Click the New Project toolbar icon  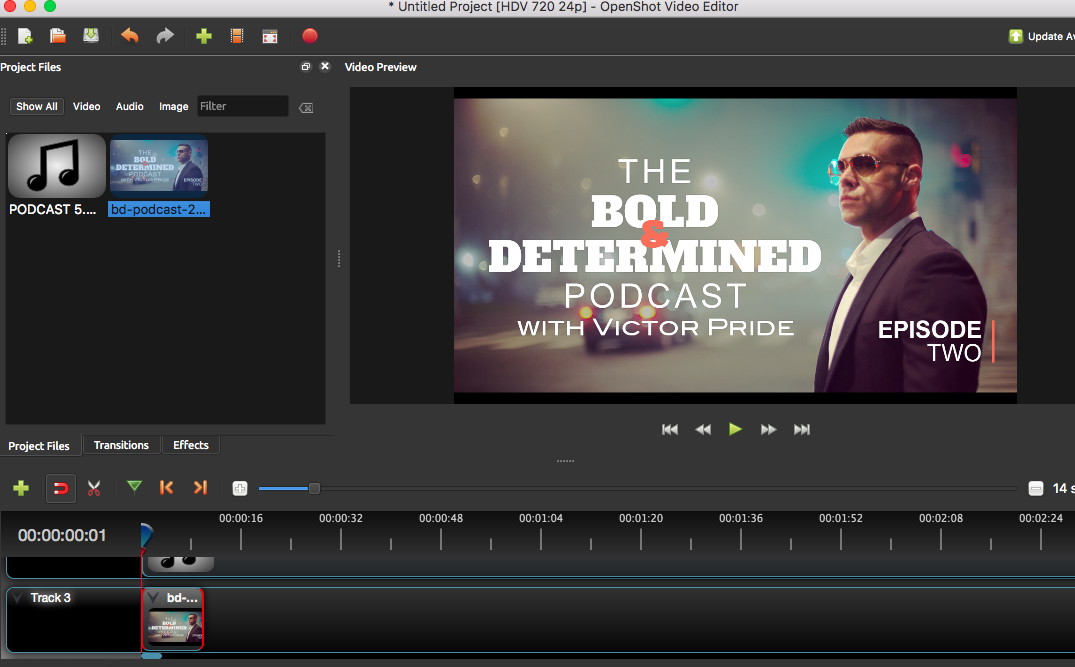coord(25,36)
